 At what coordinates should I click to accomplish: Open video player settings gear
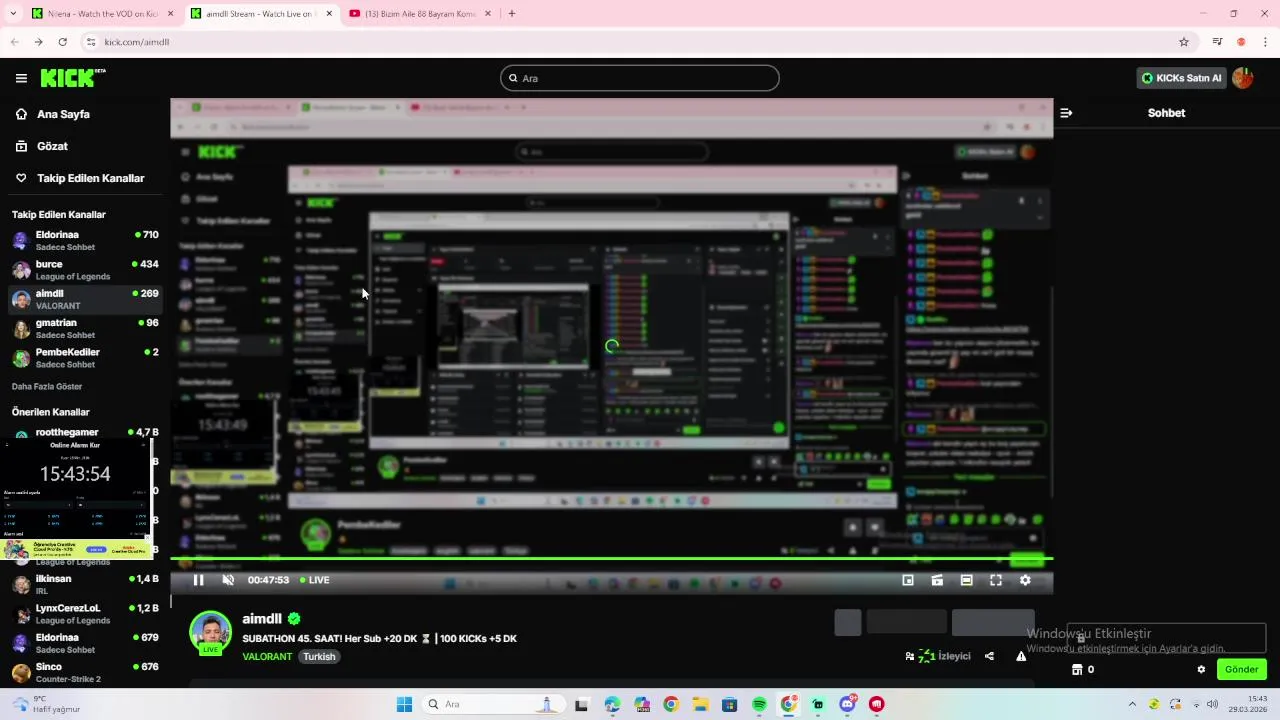(1025, 580)
